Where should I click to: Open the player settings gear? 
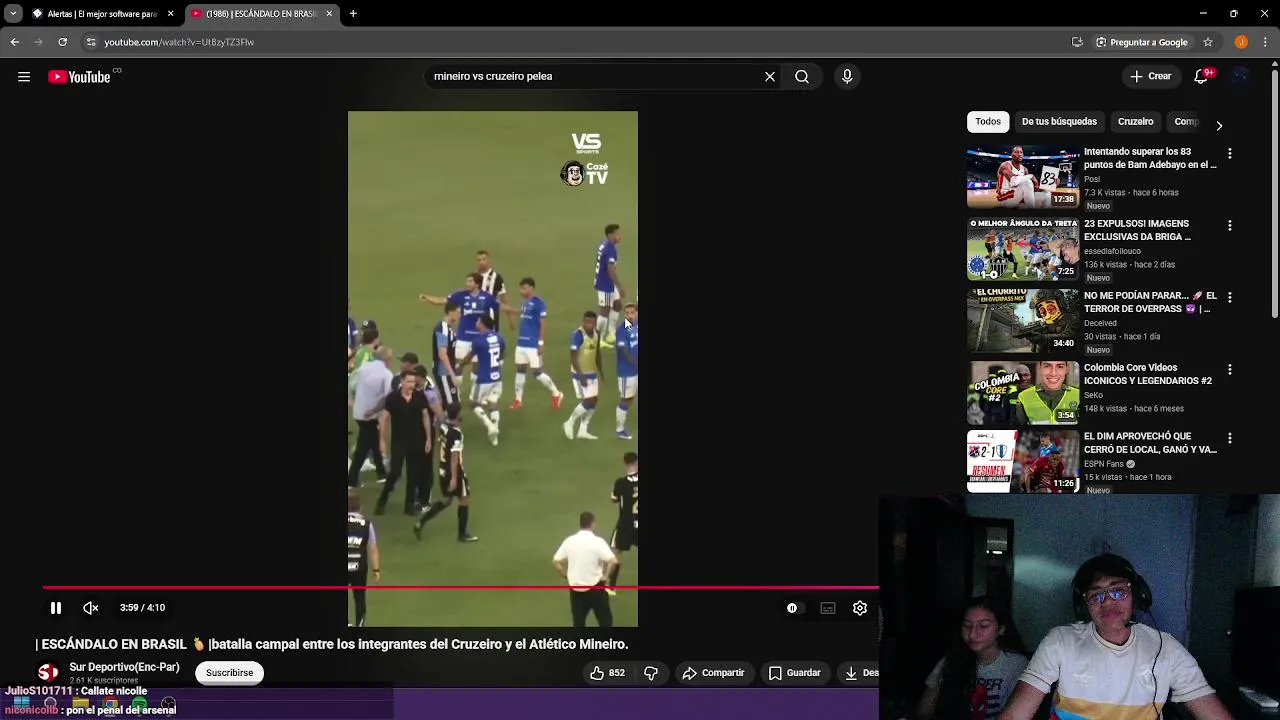(x=860, y=607)
